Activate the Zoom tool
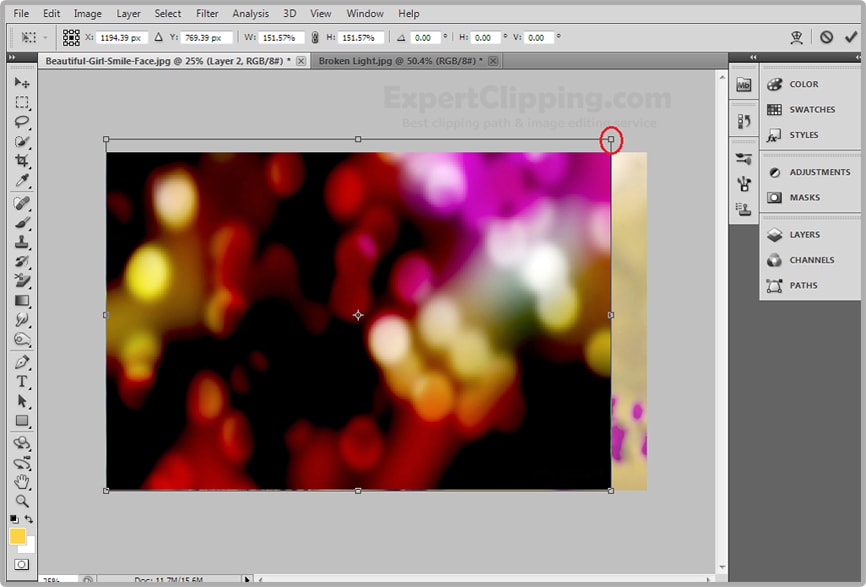 coord(22,501)
